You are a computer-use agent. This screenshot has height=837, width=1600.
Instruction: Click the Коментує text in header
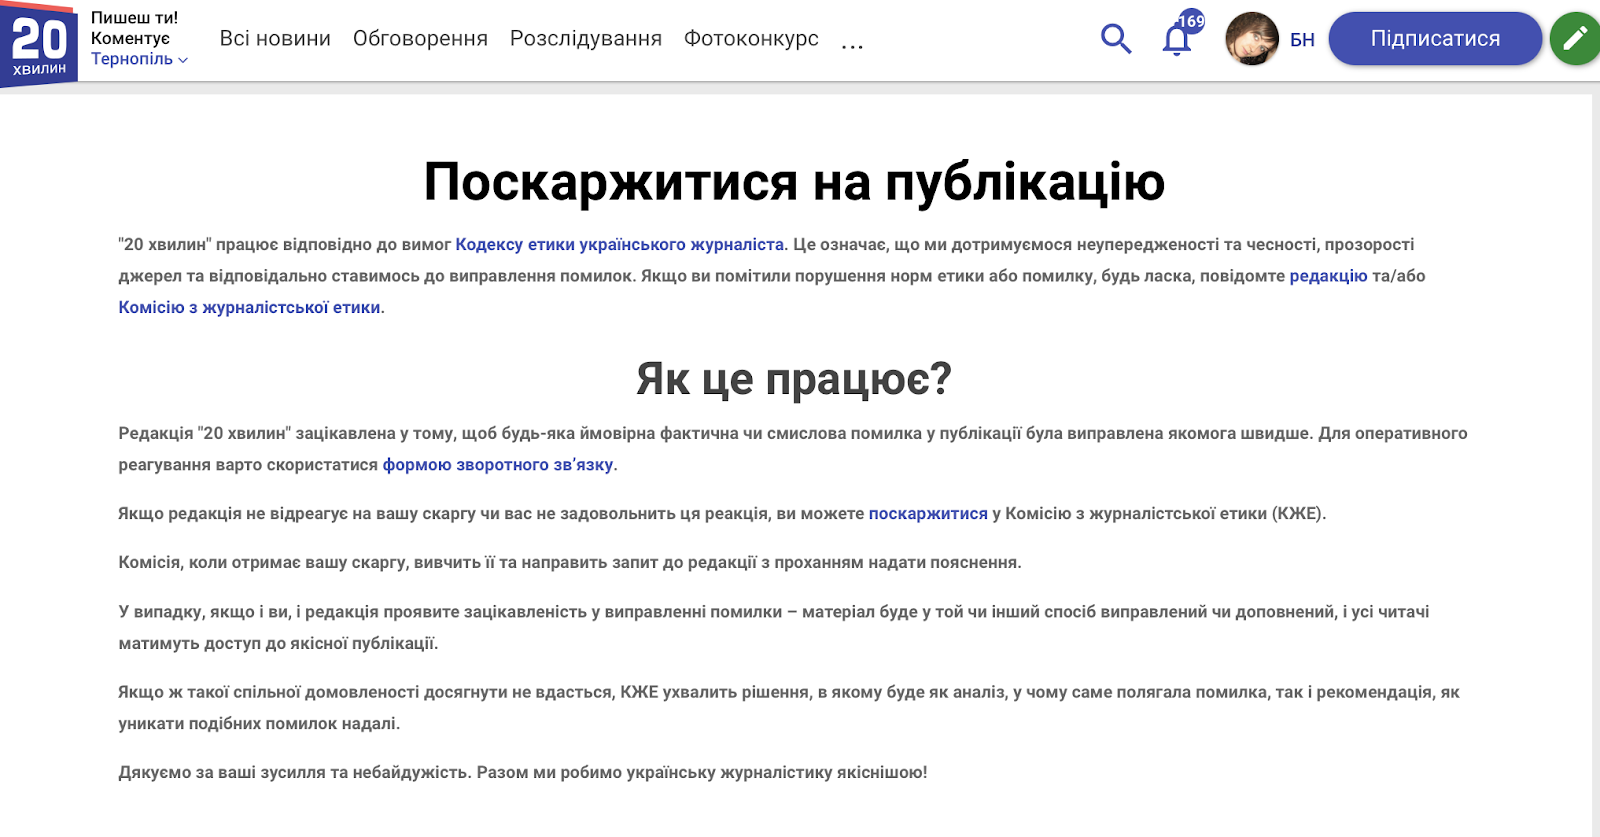click(130, 38)
